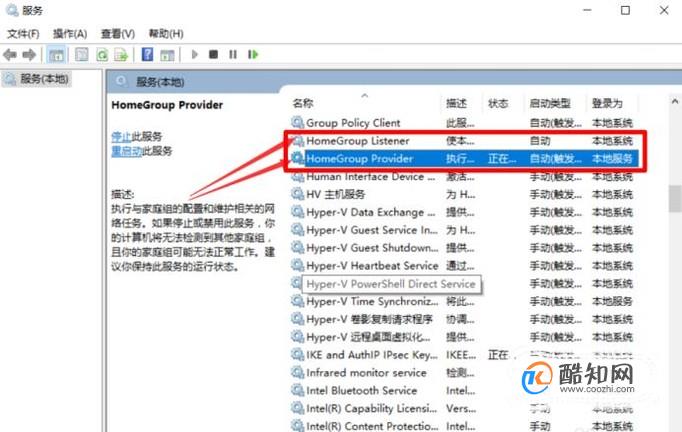Open the Properties toolbar icon
The image size is (682, 432).
pyautogui.click(x=81, y=55)
